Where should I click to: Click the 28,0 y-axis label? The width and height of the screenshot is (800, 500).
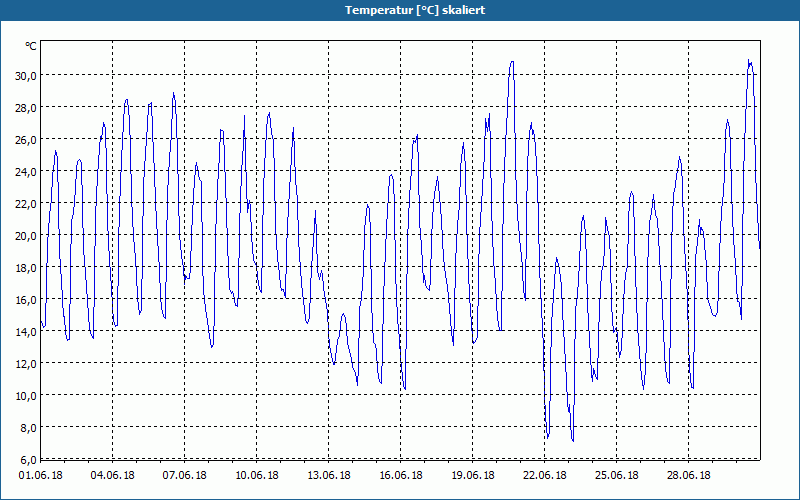pyautogui.click(x=26, y=107)
